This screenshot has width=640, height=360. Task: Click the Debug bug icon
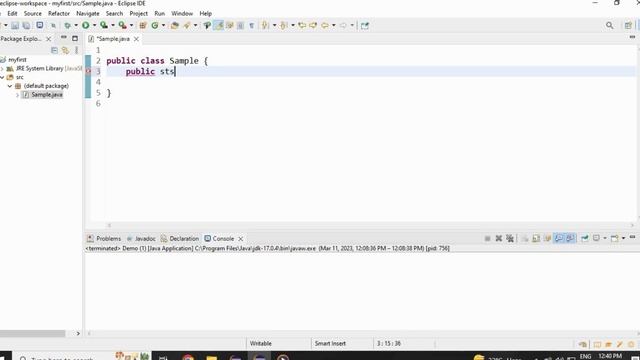67,25
